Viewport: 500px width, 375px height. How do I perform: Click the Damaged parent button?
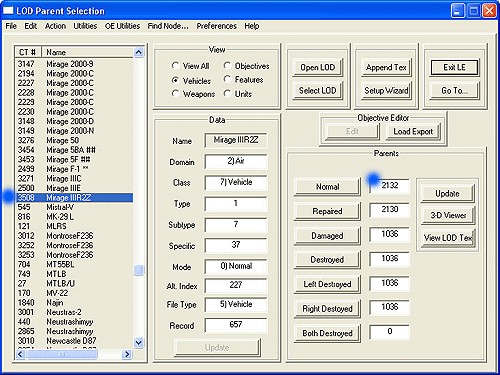pyautogui.click(x=327, y=236)
